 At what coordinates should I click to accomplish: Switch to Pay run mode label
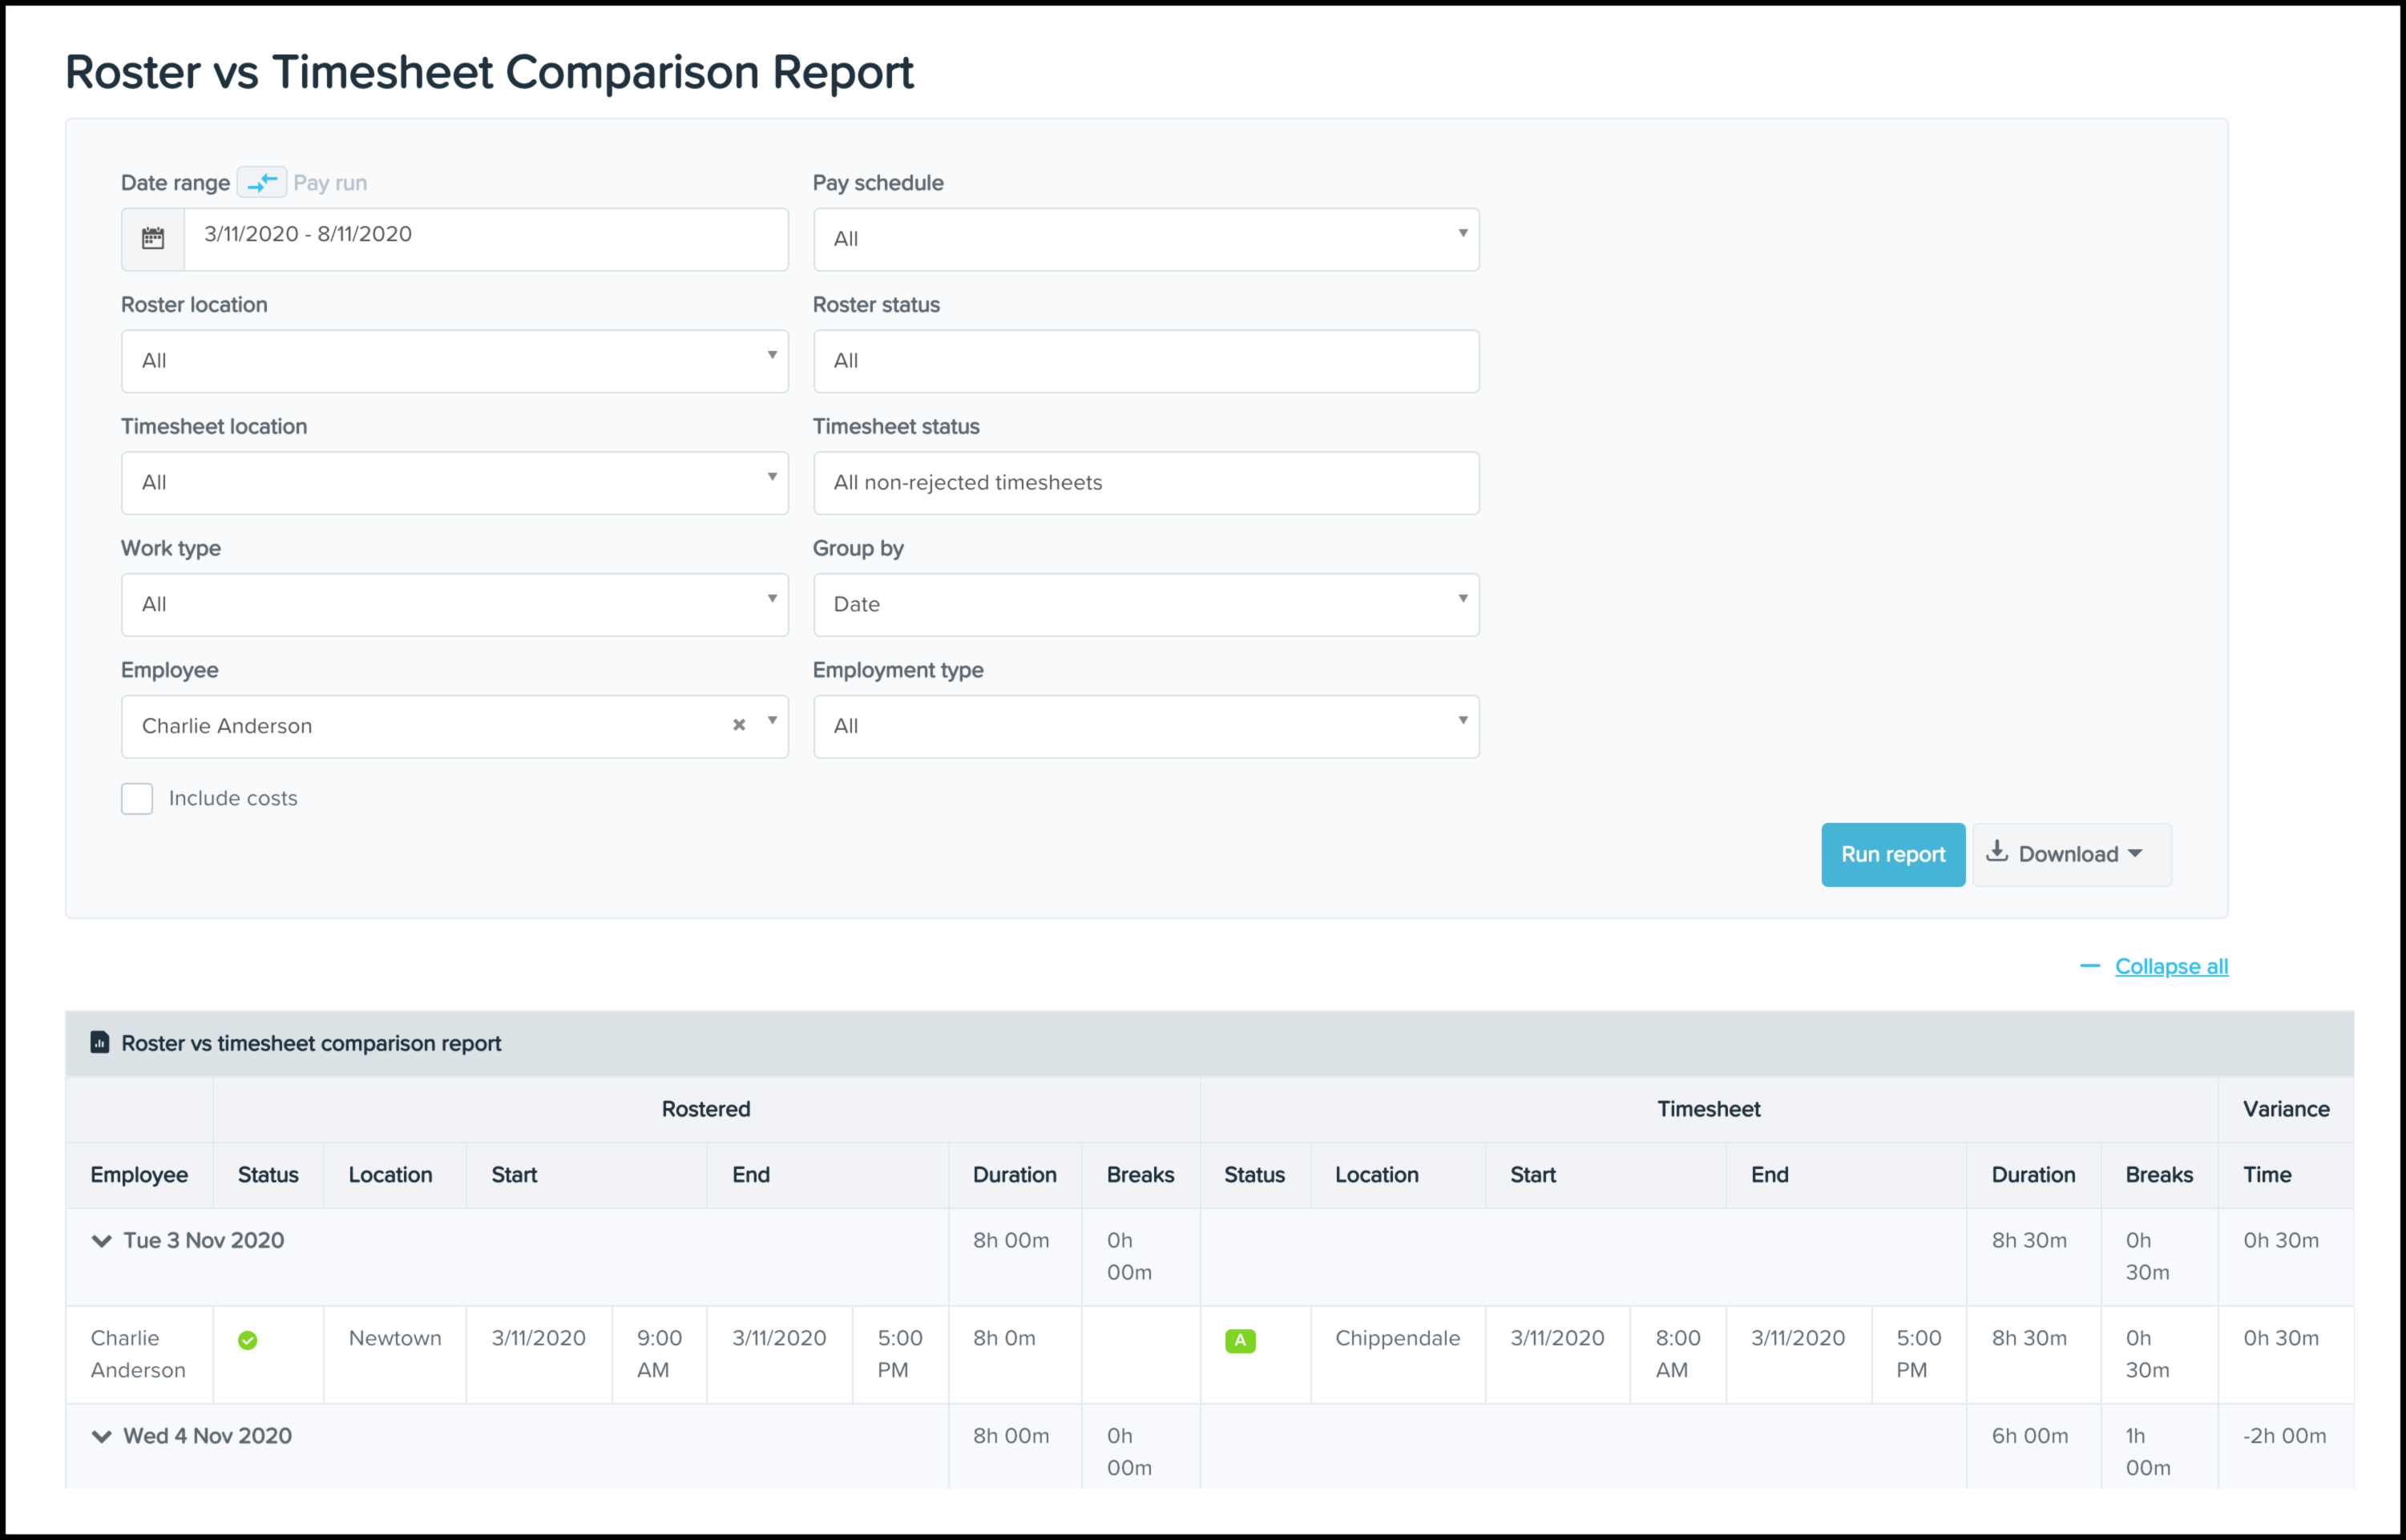(330, 183)
